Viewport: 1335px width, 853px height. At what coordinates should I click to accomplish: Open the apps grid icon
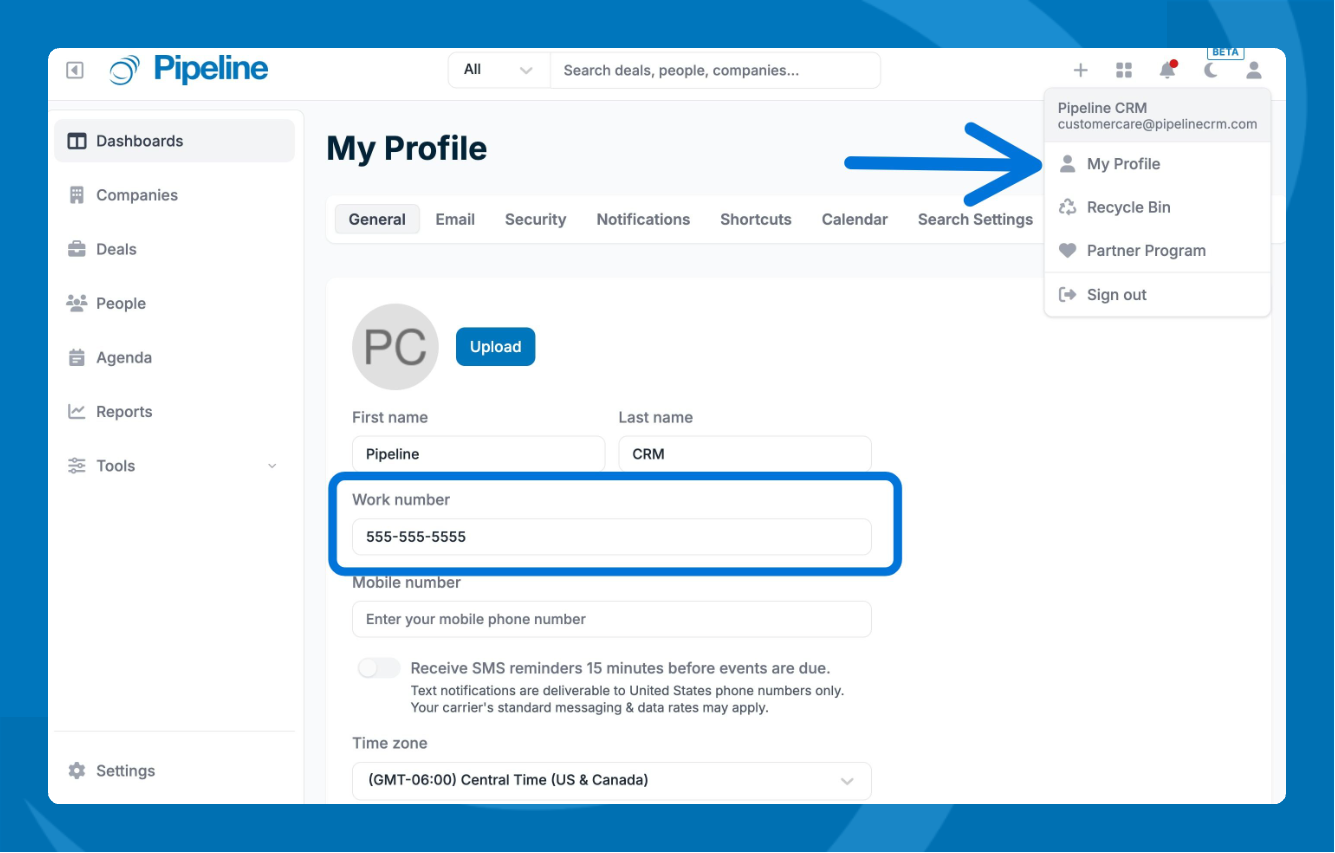tap(1124, 70)
